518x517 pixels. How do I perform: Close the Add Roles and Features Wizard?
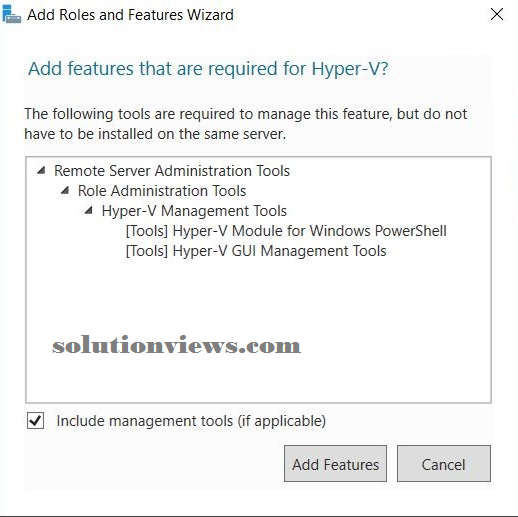tap(497, 14)
